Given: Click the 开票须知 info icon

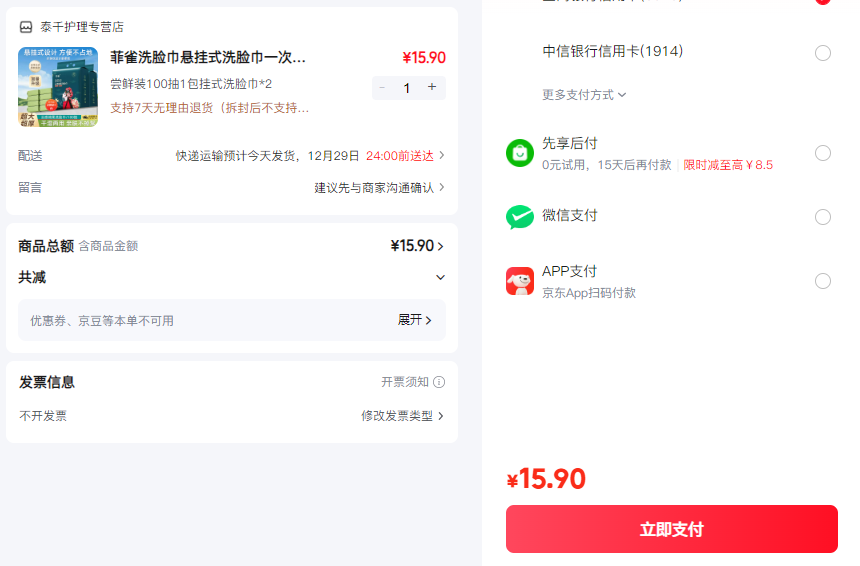Looking at the screenshot, I should click(439, 382).
